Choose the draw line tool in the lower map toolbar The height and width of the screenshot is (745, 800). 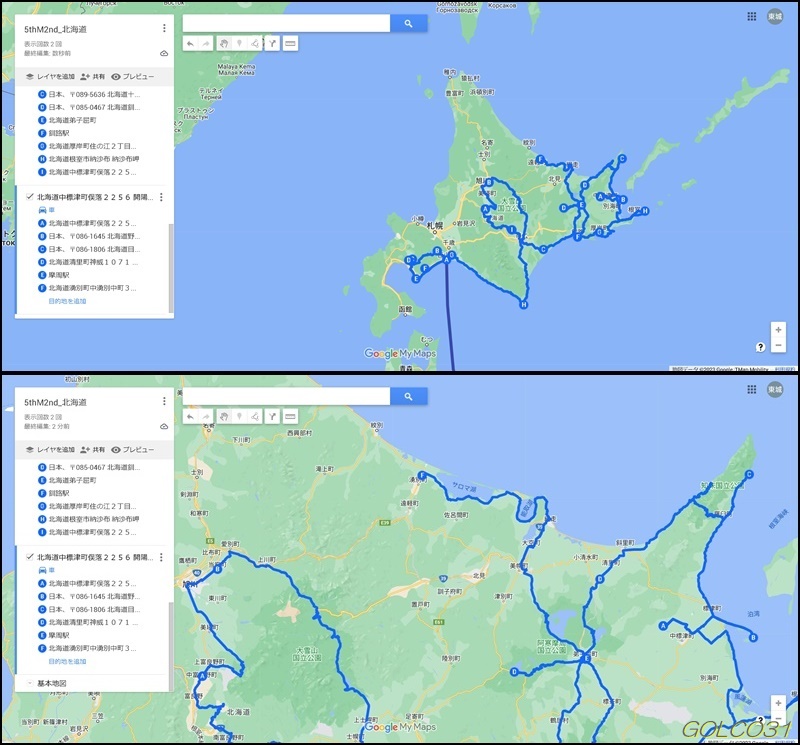[x=255, y=416]
